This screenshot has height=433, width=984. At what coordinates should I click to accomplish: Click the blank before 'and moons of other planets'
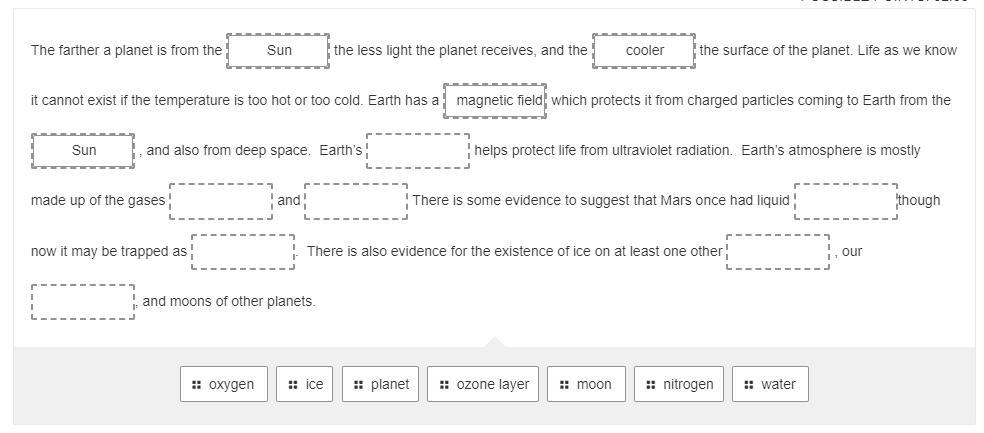83,302
